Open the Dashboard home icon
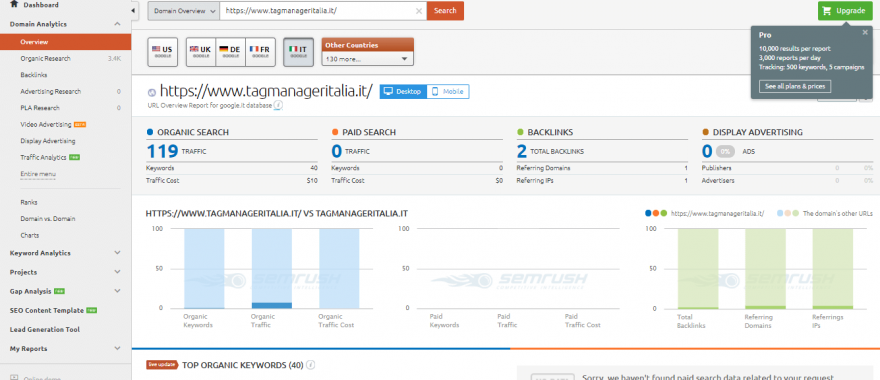880x380 pixels. coord(14,4)
